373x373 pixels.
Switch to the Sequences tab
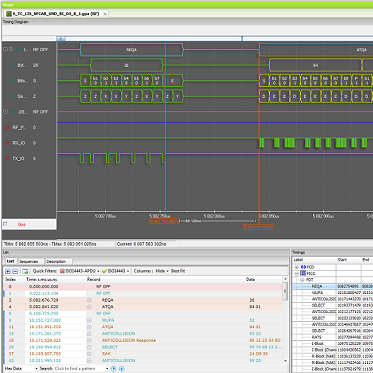point(29,261)
